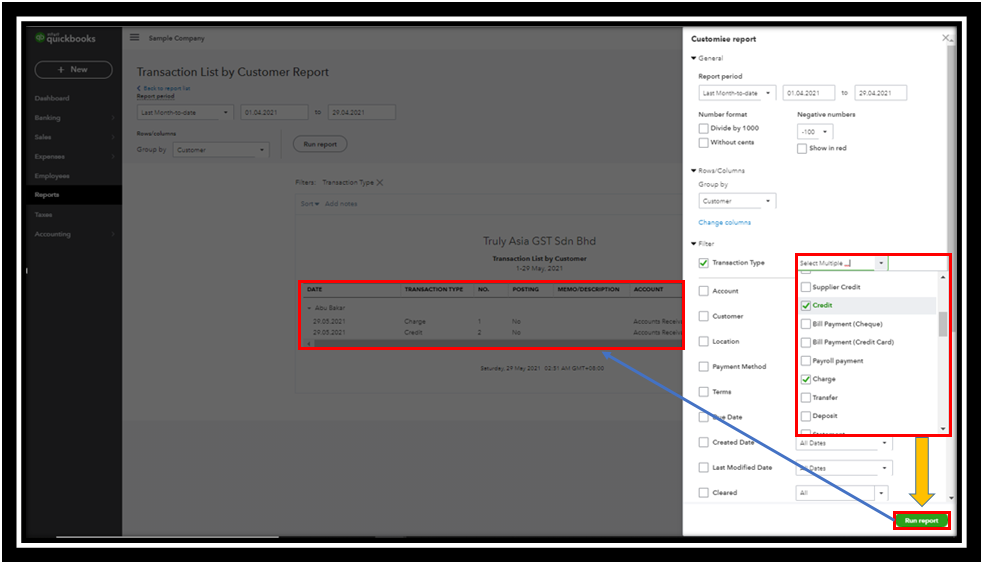Uncheck the Charge option

[806, 379]
